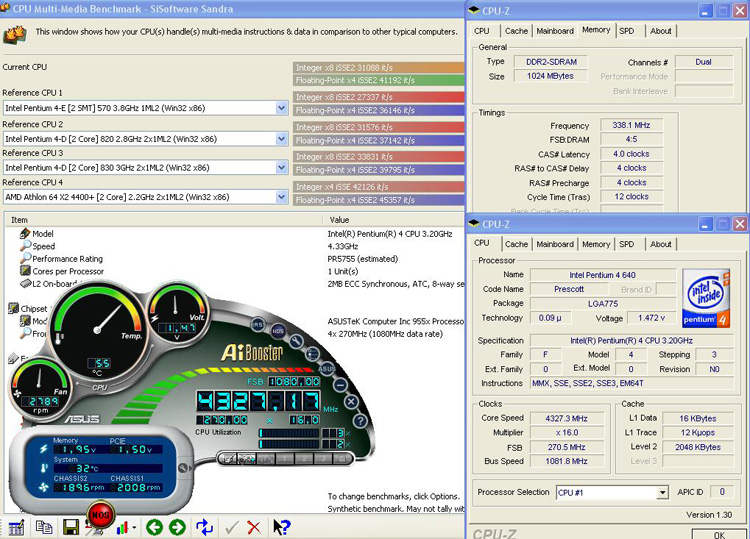Click the Current CPU Integer x8 iSSE2 31088 bar

[x=378, y=68]
